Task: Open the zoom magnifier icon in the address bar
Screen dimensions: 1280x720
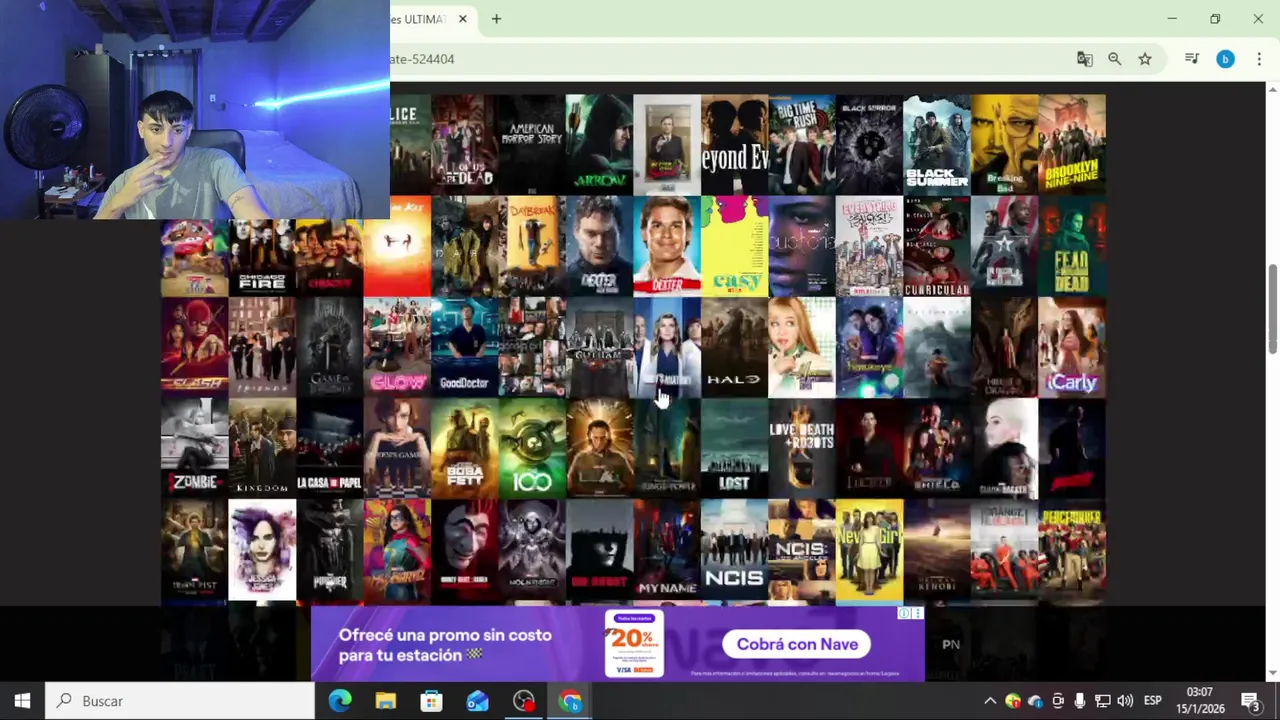Action: (x=1114, y=59)
